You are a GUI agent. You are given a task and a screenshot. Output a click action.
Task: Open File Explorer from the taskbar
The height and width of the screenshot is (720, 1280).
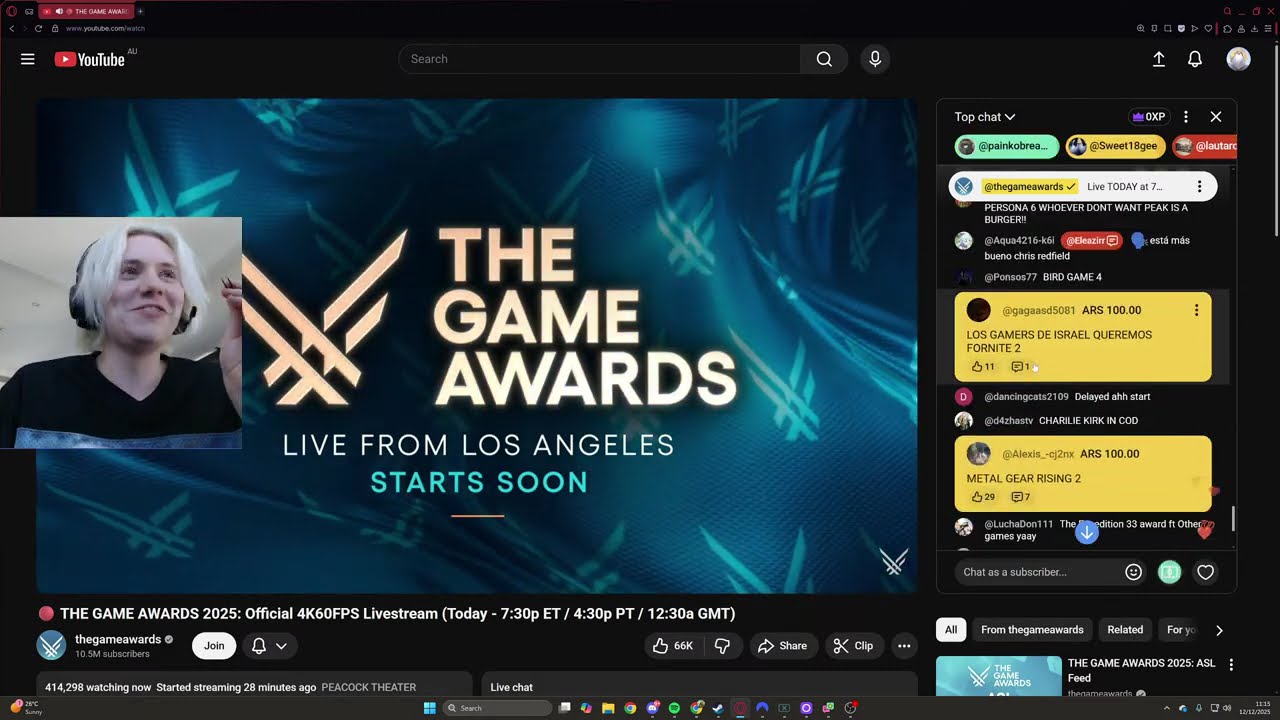(608, 708)
